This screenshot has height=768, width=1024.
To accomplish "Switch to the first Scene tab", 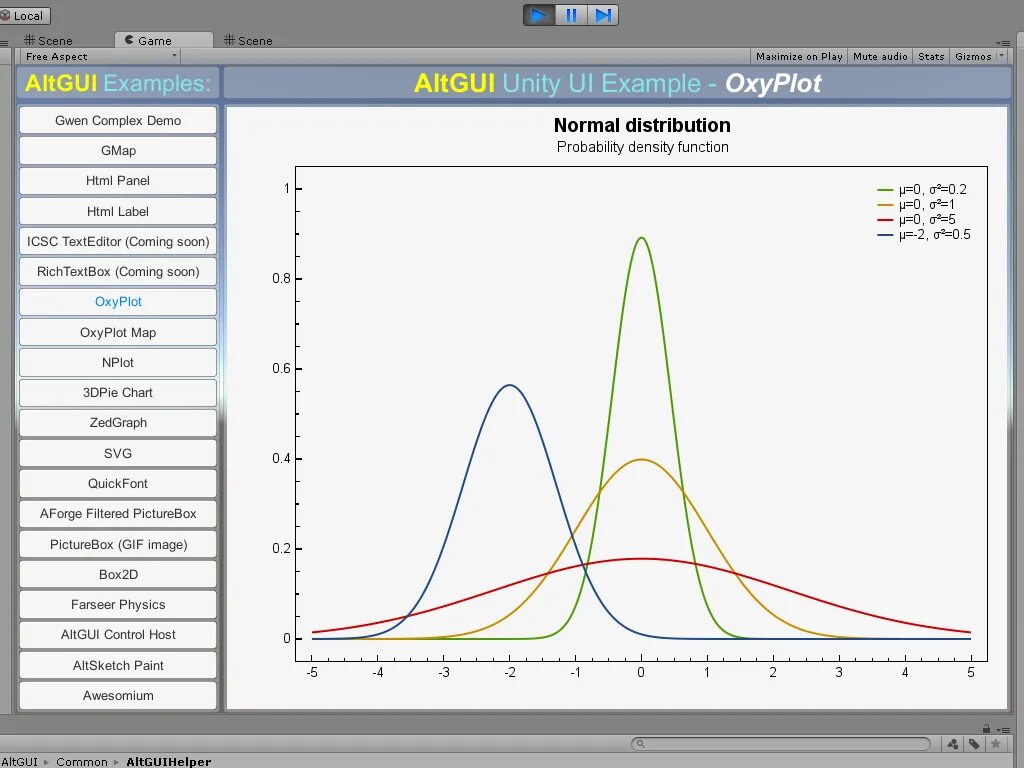I will [48, 40].
